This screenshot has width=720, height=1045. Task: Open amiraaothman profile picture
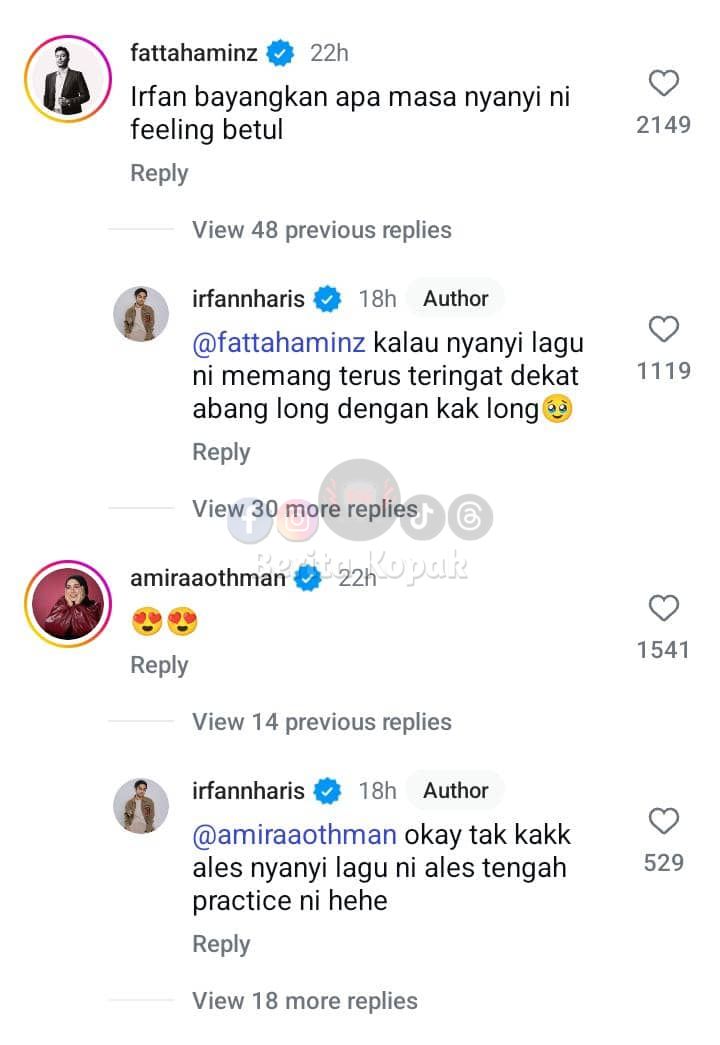pos(68,605)
